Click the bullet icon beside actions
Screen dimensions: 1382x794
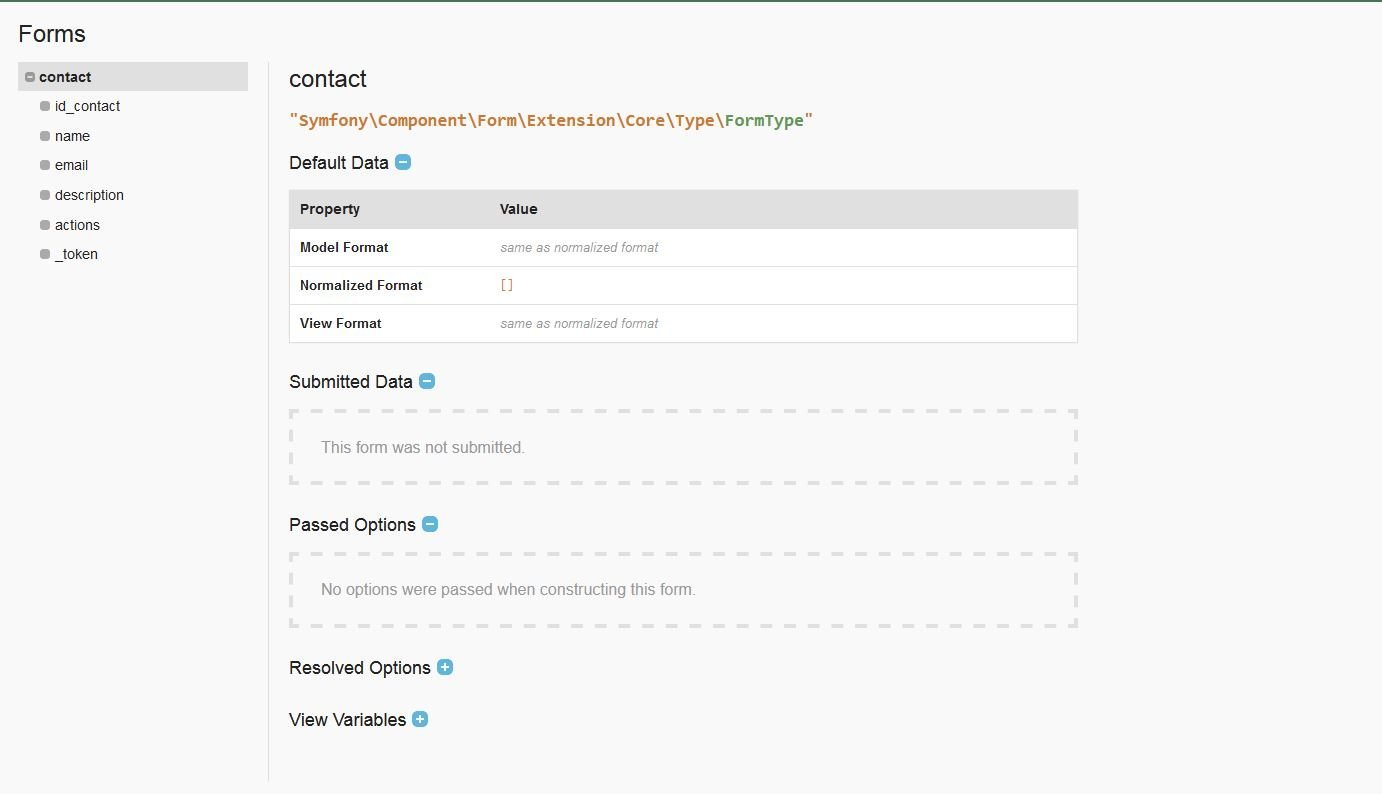[x=45, y=225]
